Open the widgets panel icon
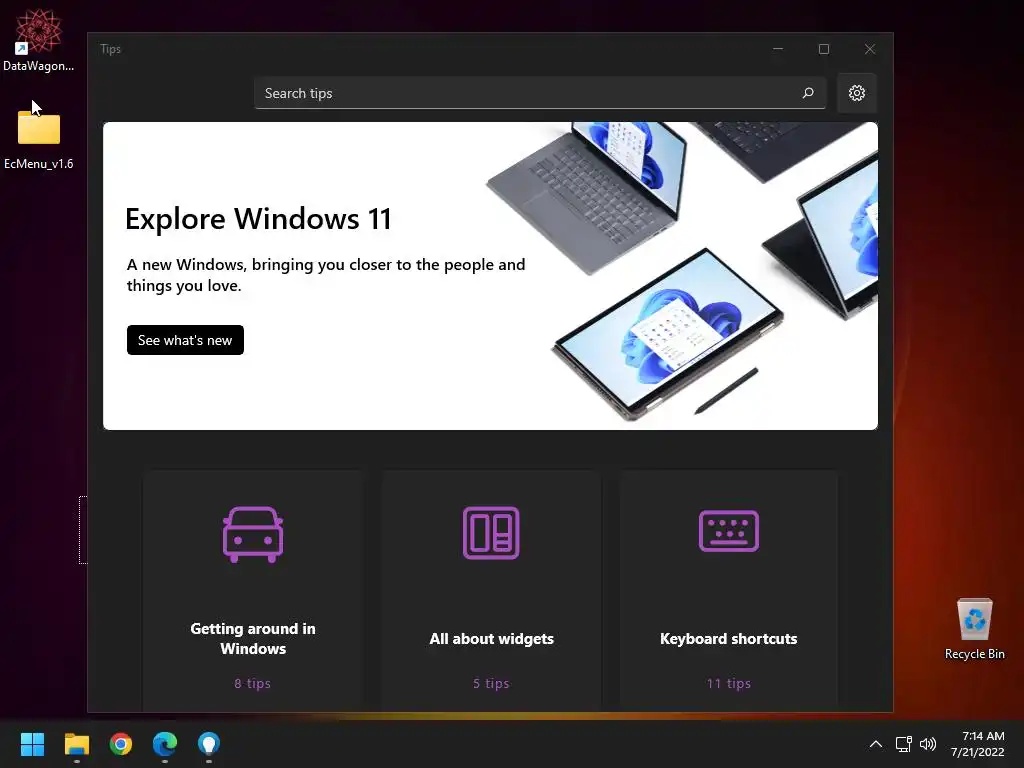 coord(491,532)
